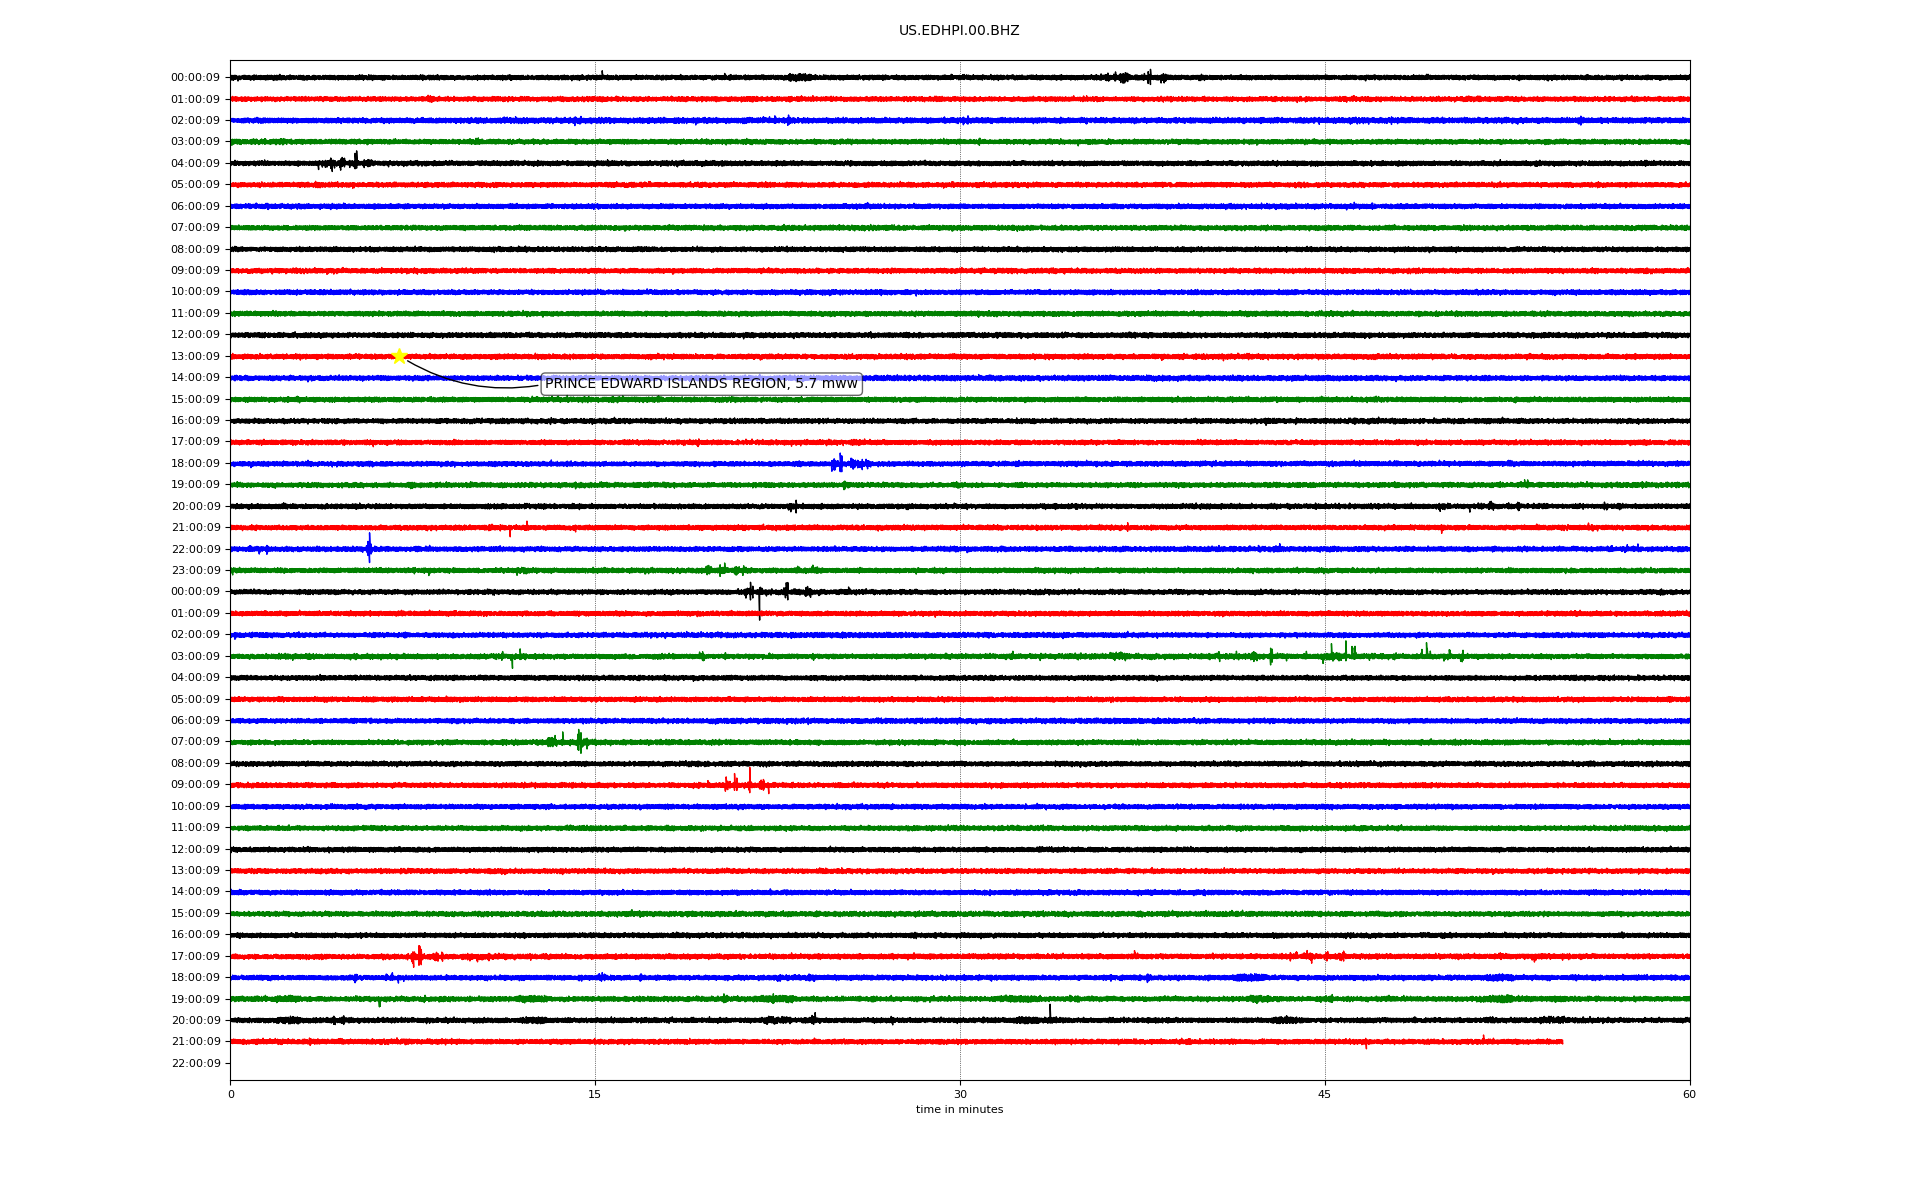This screenshot has width=1920, height=1200.
Task: Click the blue spike on the 22:00:09 trace
Action: 369,548
